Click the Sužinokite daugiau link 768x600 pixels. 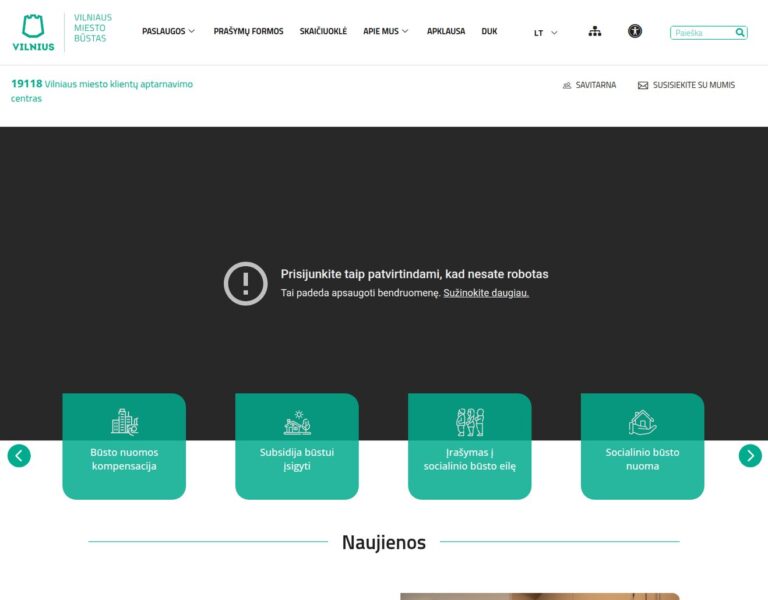[x=486, y=293]
